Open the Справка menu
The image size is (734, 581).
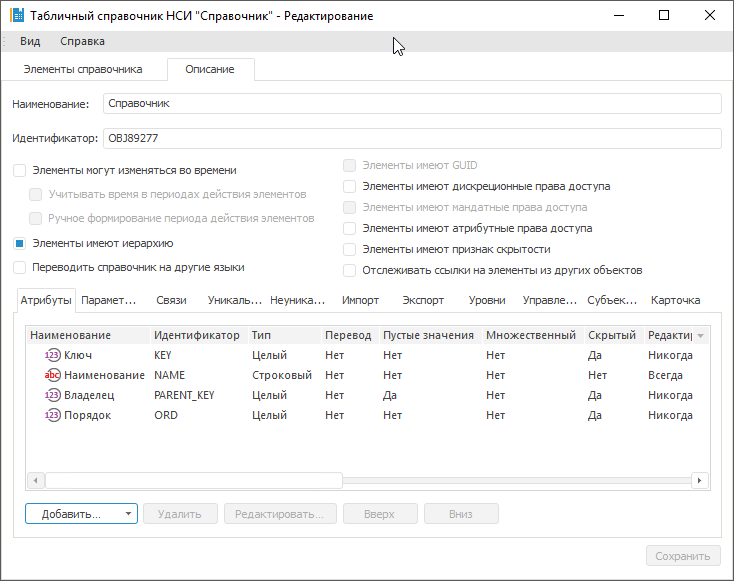coord(82,41)
